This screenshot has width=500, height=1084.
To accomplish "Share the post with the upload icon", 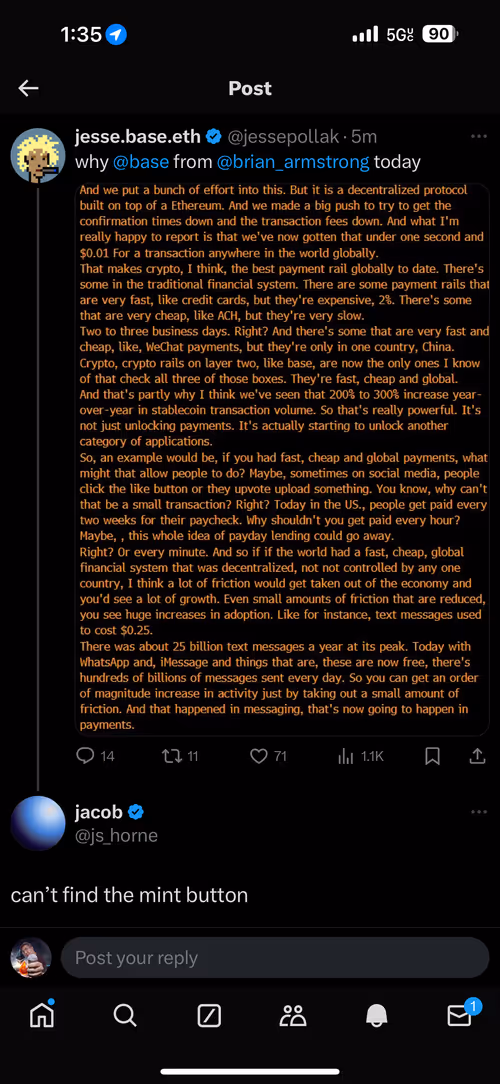I will (x=478, y=756).
